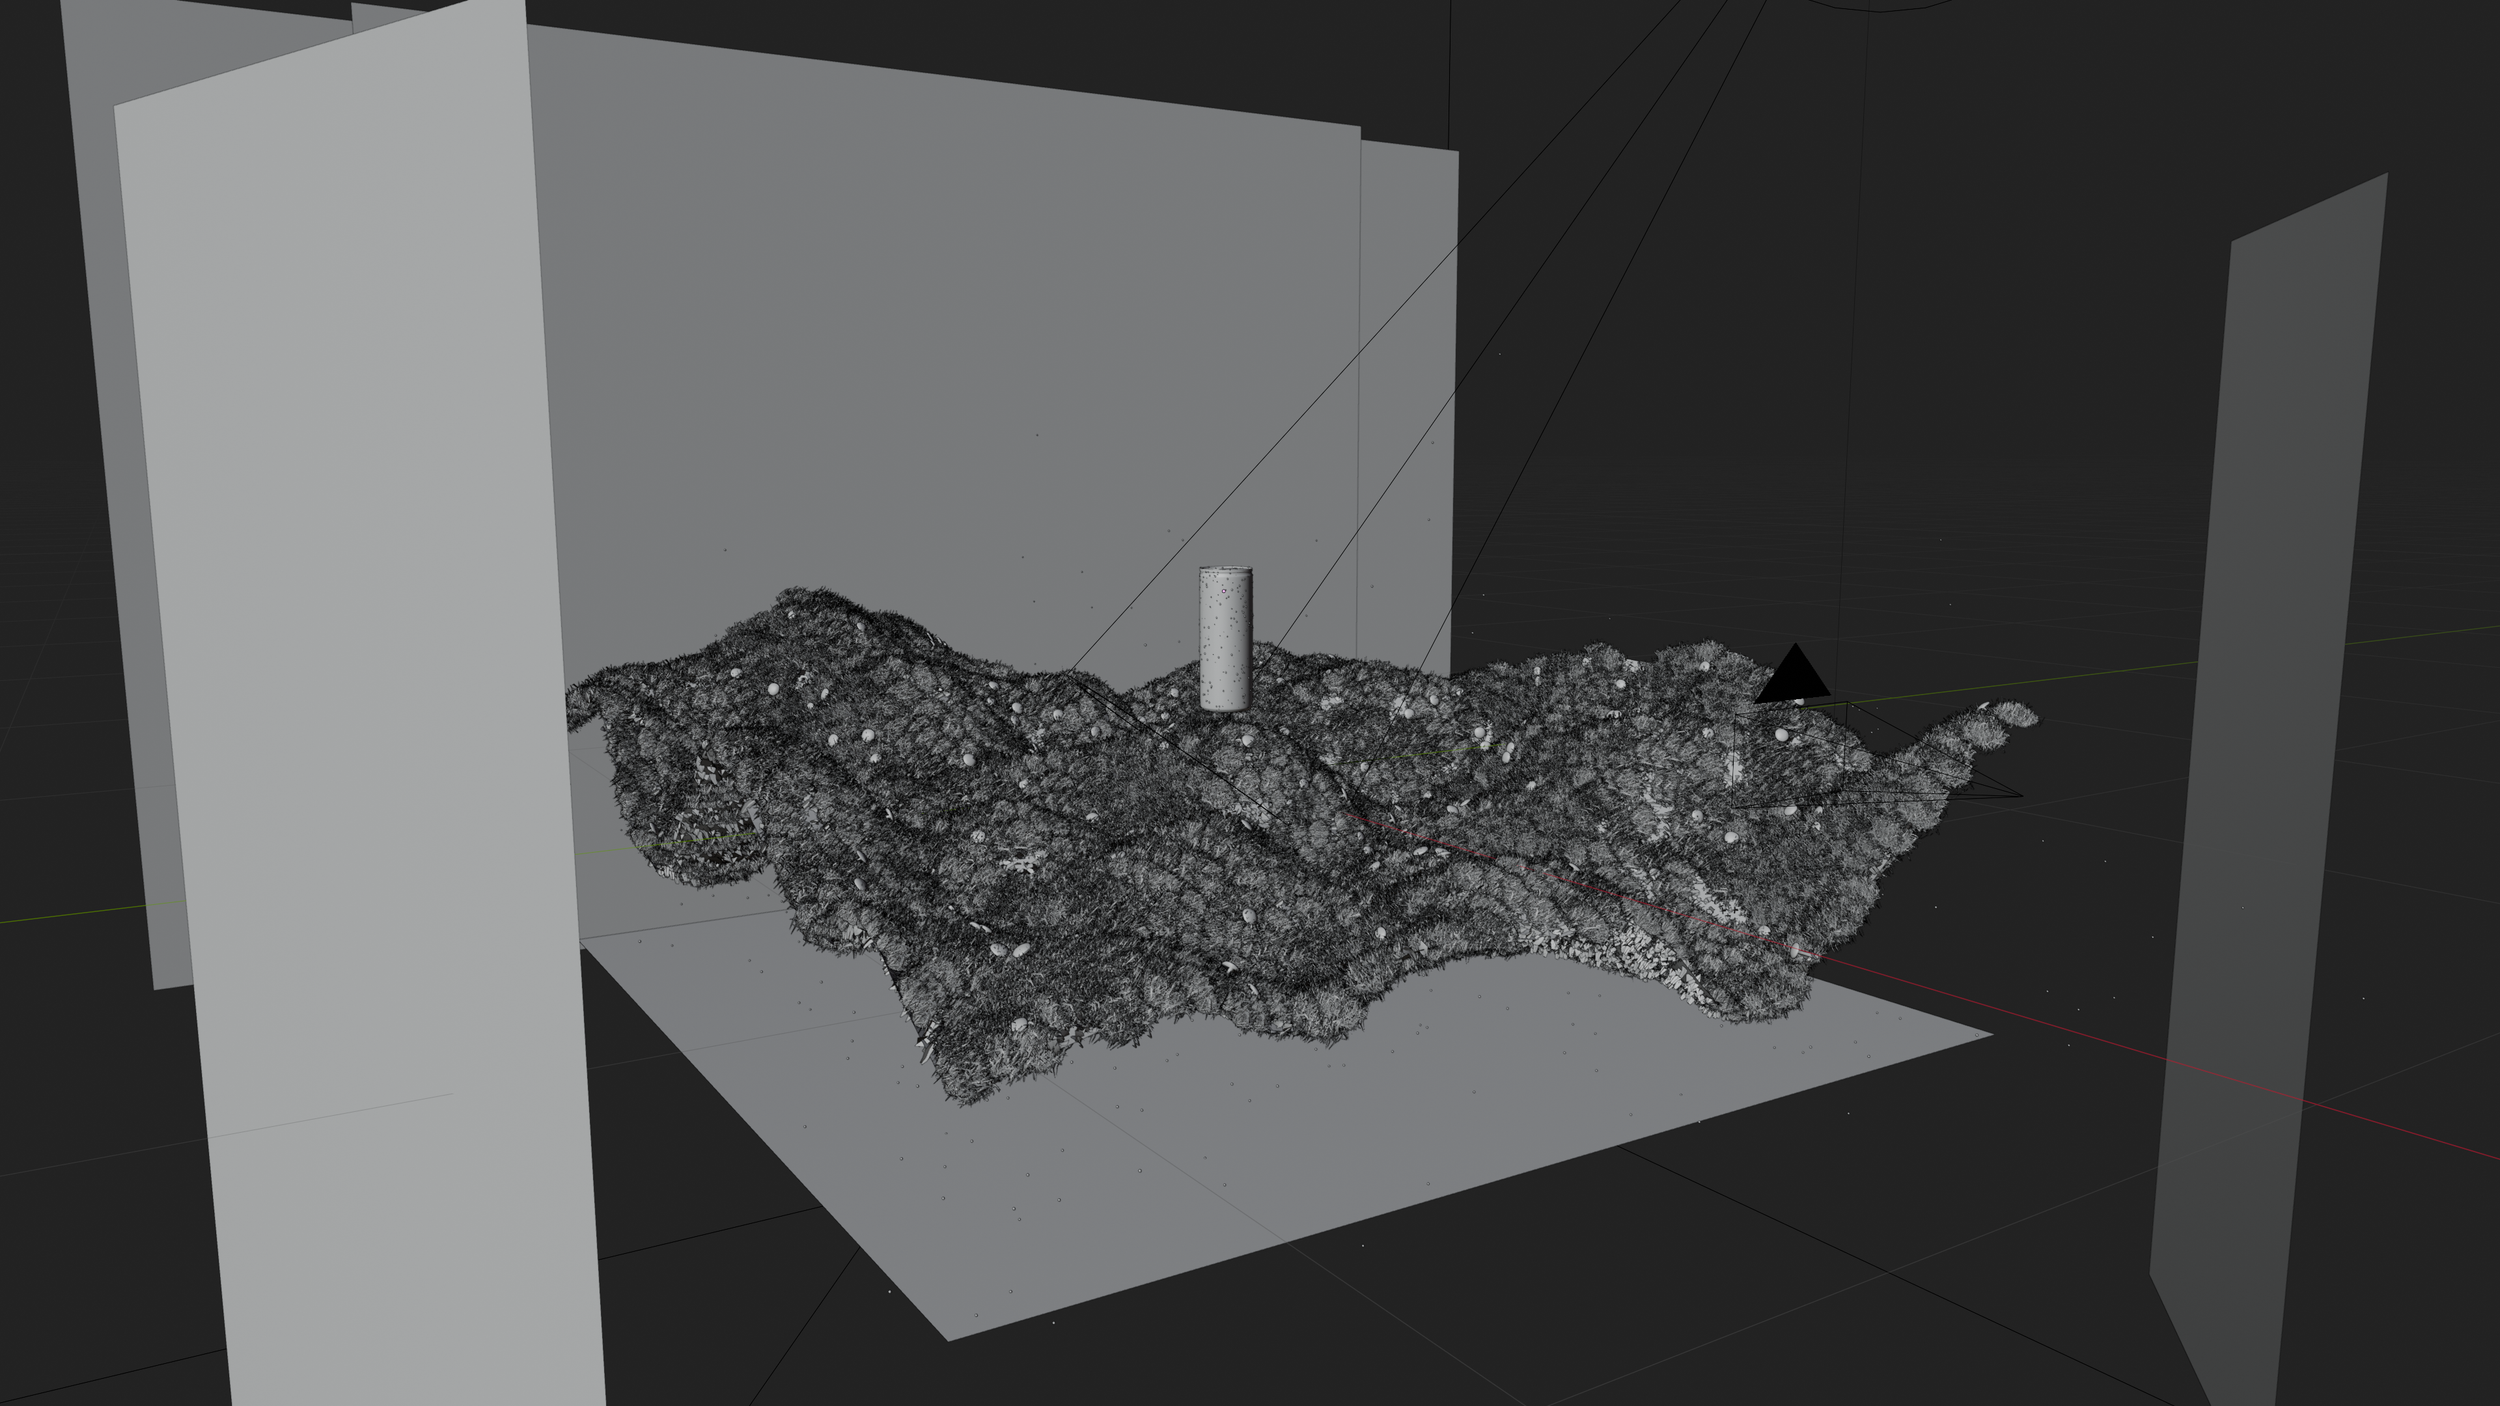Click the black triangle above the camera

[1794, 678]
